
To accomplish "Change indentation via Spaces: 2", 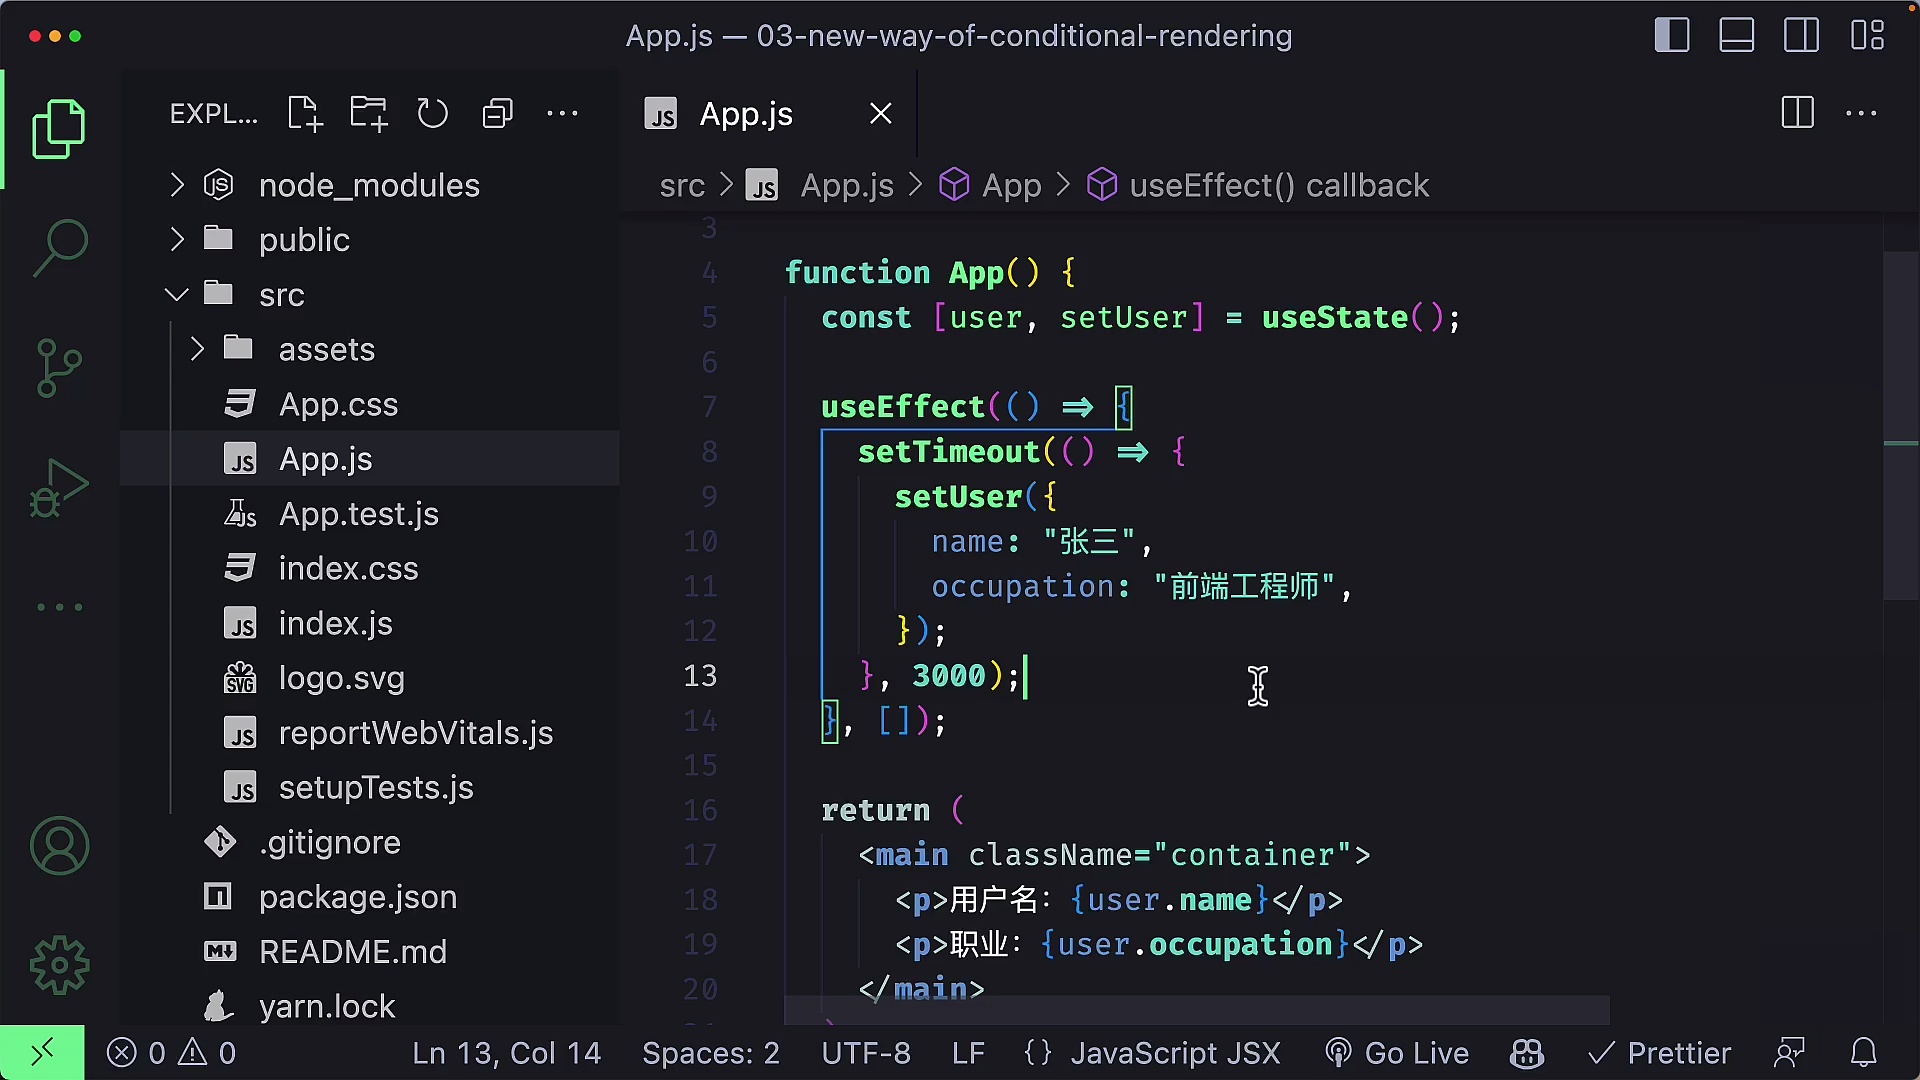I will (x=710, y=1053).
